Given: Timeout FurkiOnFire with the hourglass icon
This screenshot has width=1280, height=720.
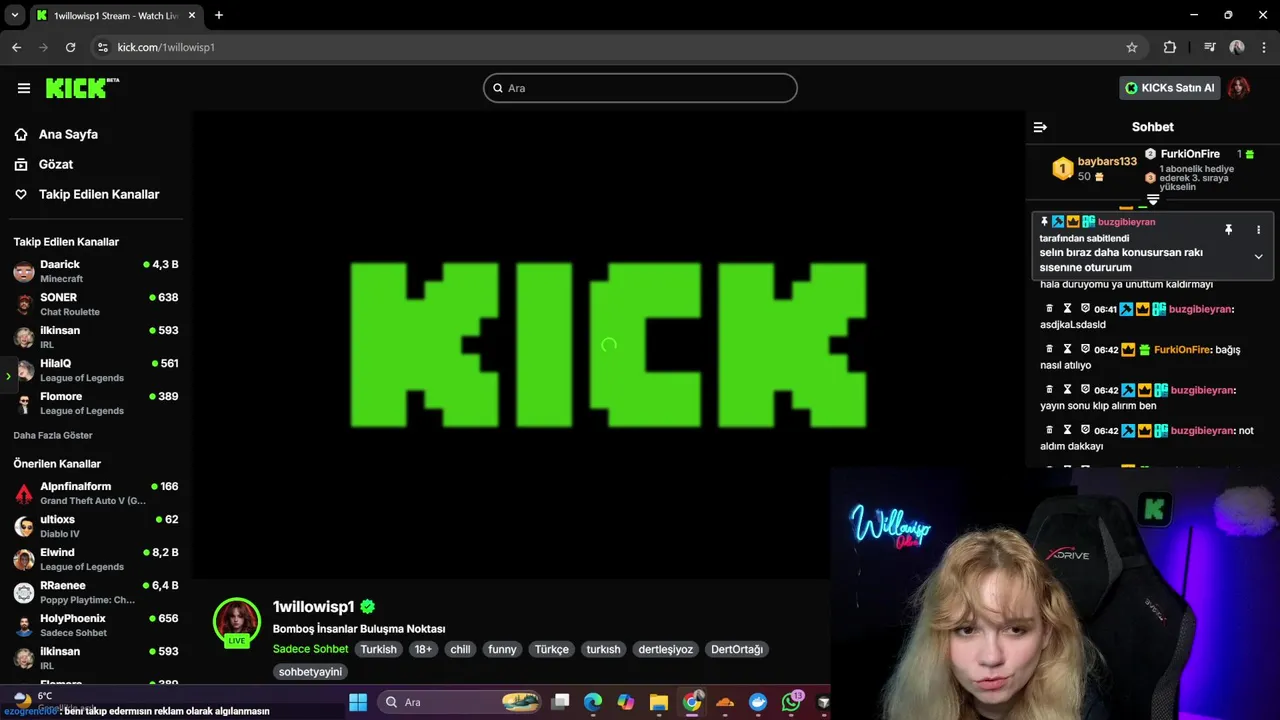Looking at the screenshot, I should pos(1067,350).
